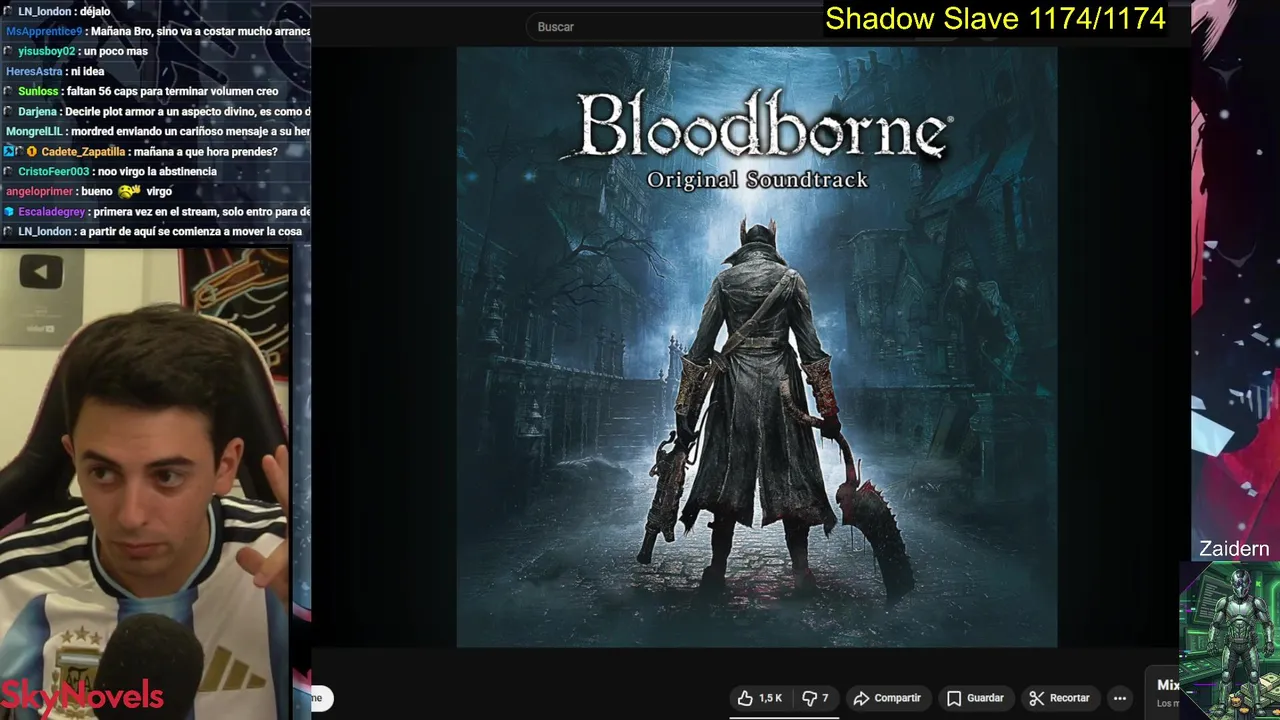Save the video with the Guardar button
The height and width of the screenshot is (720, 1280).
[x=975, y=698]
